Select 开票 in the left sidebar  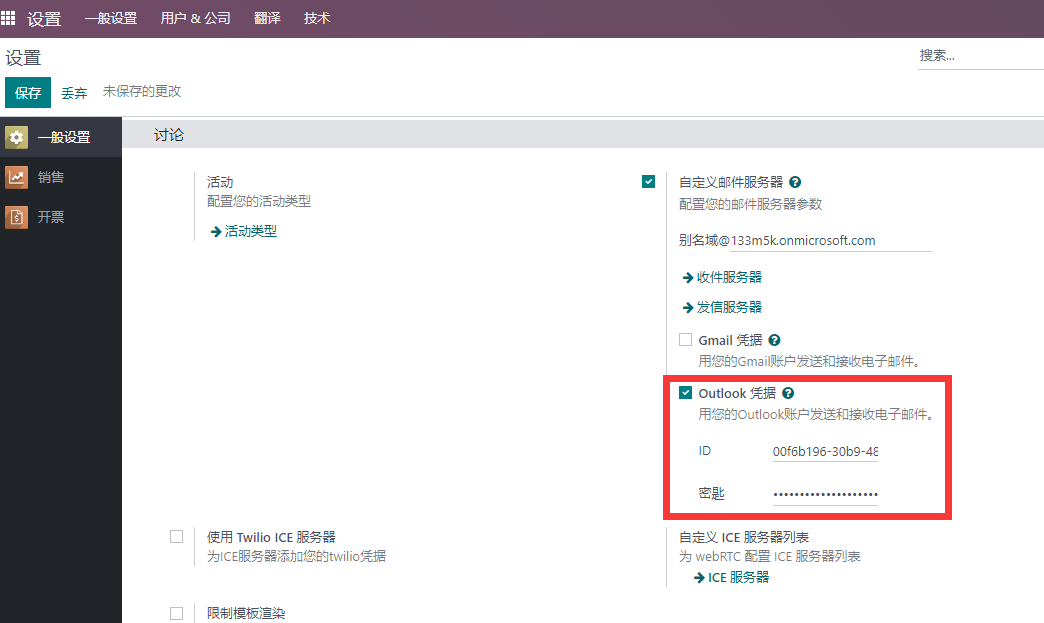click(61, 217)
